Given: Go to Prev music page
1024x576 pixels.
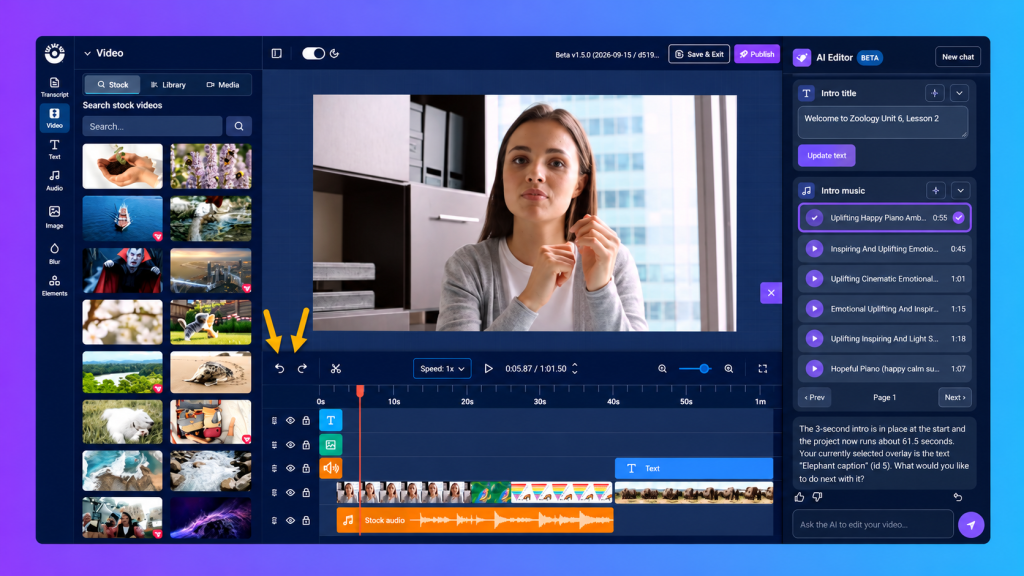Looking at the screenshot, I should [x=814, y=397].
